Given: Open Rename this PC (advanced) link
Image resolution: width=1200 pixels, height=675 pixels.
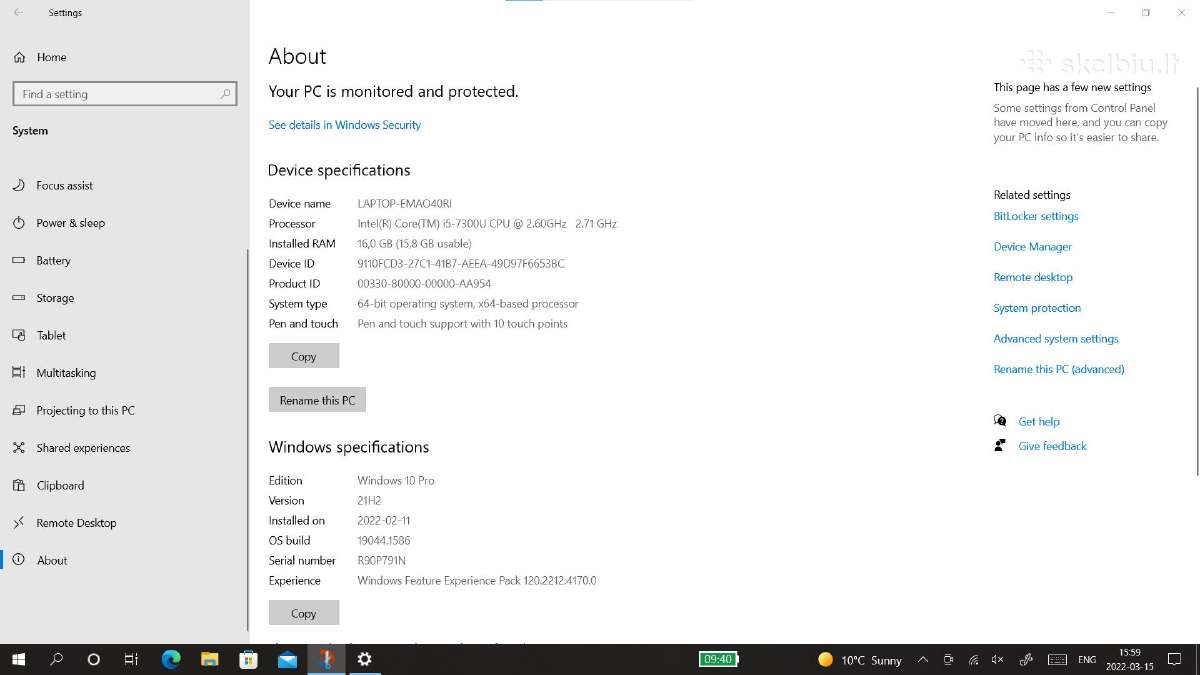Looking at the screenshot, I should [1059, 369].
